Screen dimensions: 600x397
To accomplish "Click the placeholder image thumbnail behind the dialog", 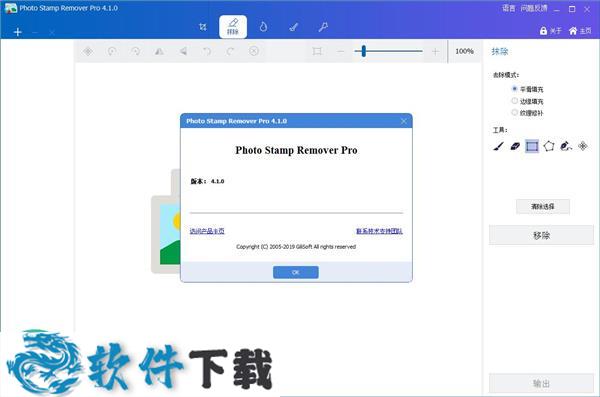I will [165, 234].
